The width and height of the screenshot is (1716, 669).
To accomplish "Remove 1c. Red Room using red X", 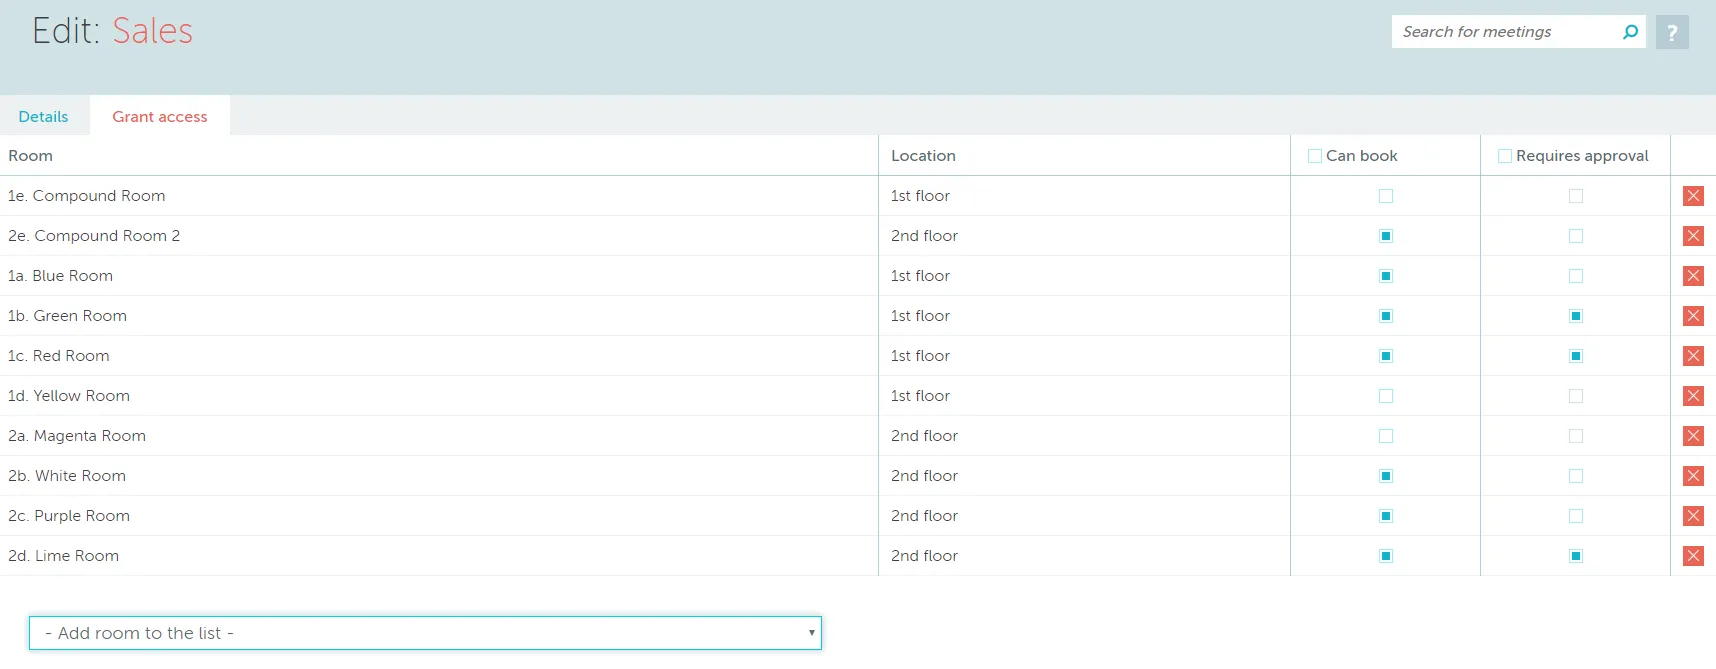I will coord(1693,356).
